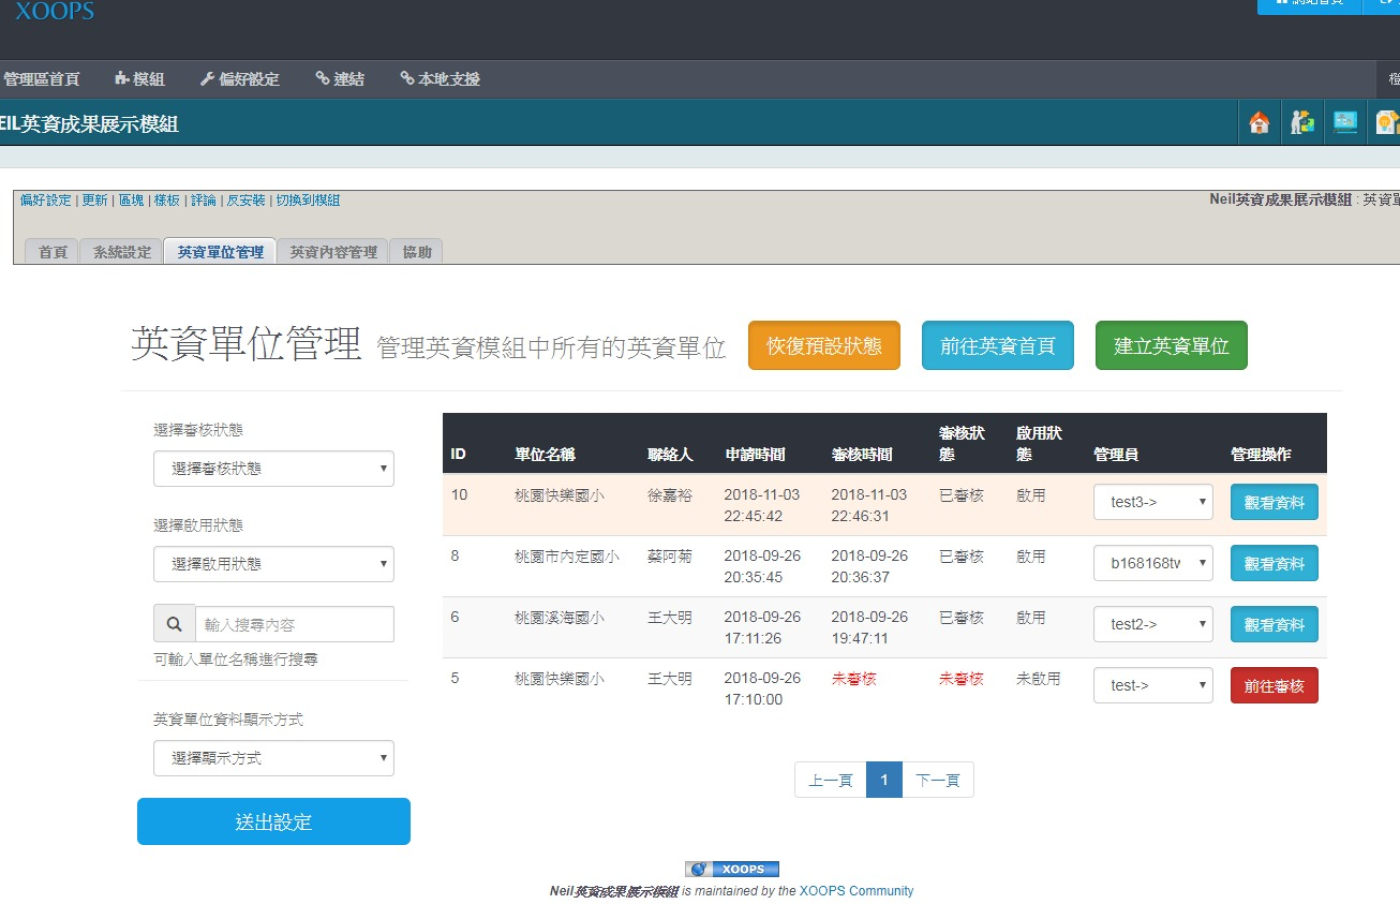
Task: Click the green 建立英資單位 button
Action: 1171,346
